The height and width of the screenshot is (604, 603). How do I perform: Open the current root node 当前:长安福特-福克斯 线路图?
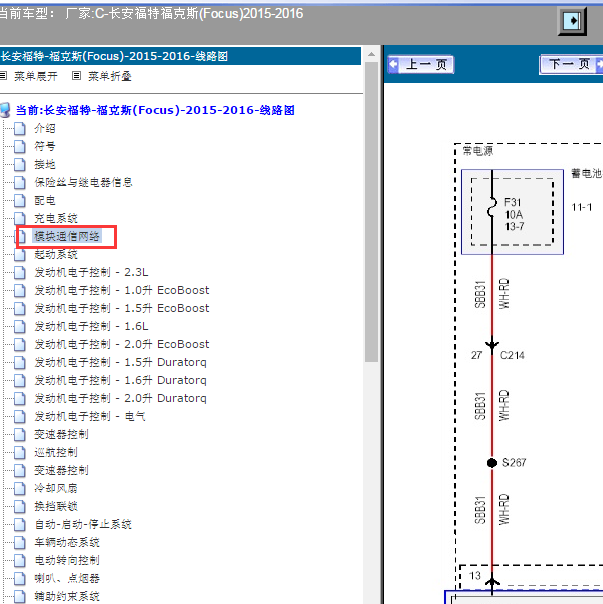click(155, 110)
